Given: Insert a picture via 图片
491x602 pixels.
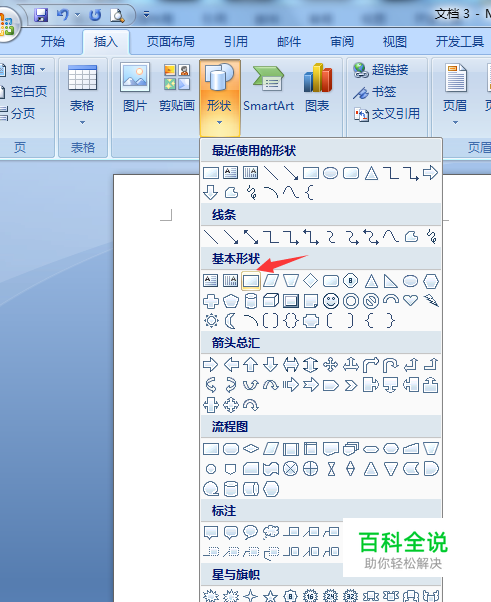Looking at the screenshot, I should pyautogui.click(x=135, y=89).
